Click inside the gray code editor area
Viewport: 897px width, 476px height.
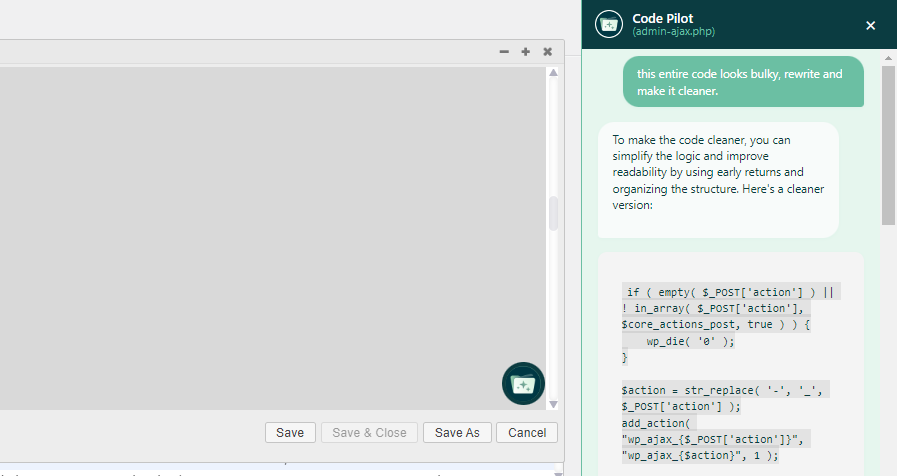[272, 238]
